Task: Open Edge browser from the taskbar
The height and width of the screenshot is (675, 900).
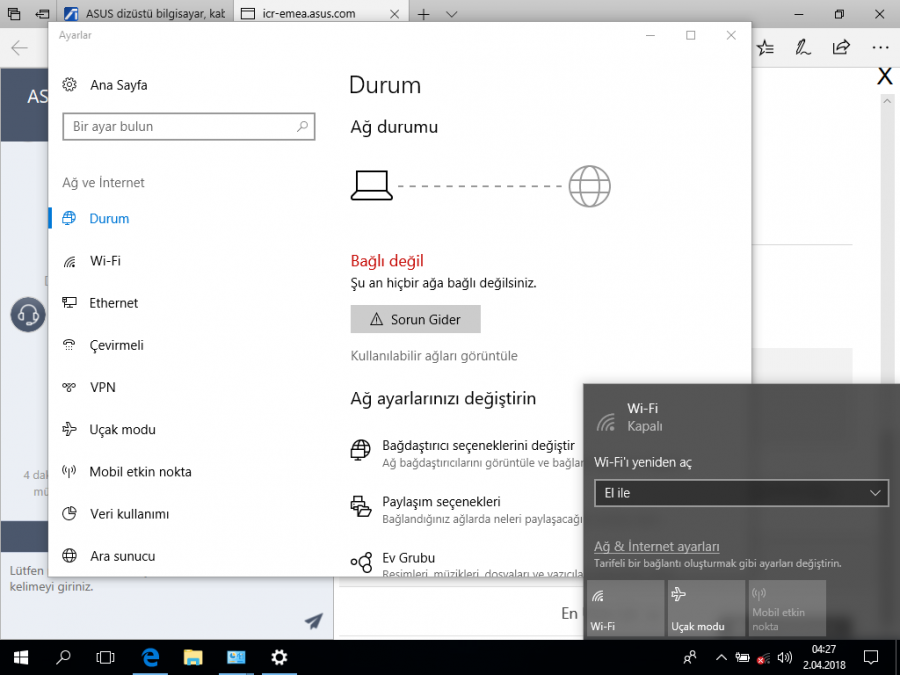Action: 151,657
